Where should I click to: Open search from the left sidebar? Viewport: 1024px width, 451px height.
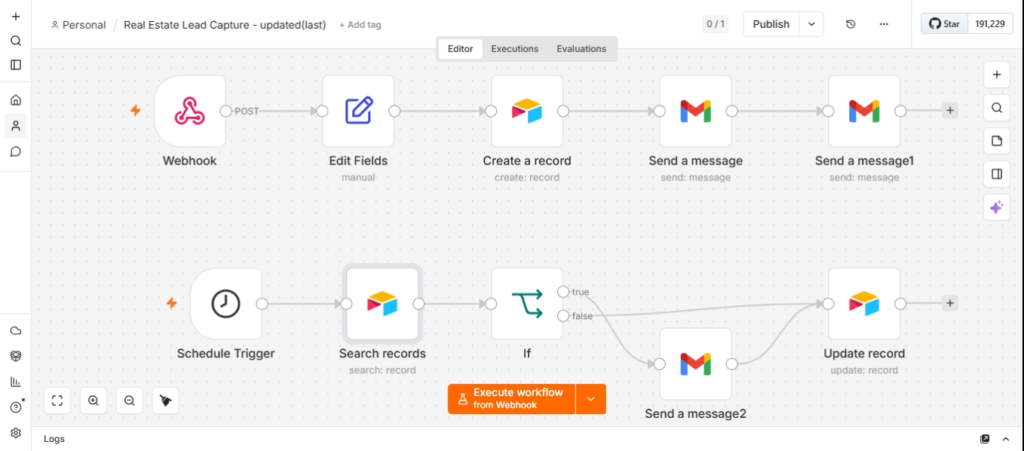pos(16,40)
